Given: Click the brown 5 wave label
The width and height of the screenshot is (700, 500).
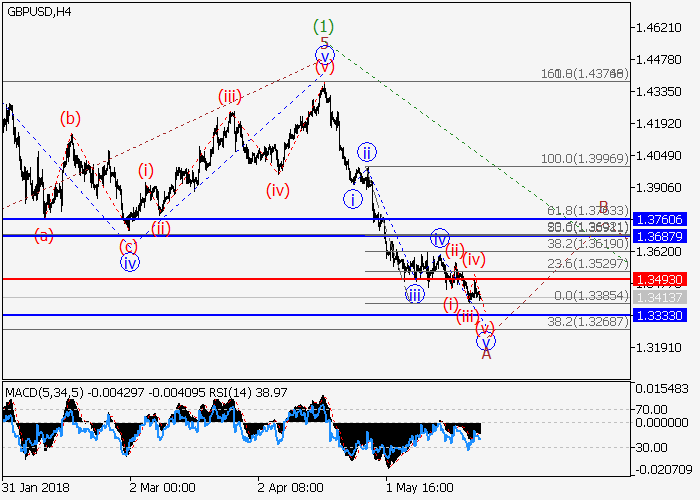Looking at the screenshot, I should pos(325,42).
